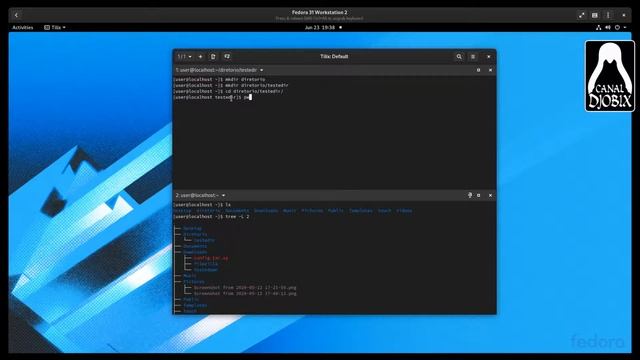Click the back arrow in the Fedora 31 Workstation bar
Viewport: 640px width, 360px height.
click(16, 15)
